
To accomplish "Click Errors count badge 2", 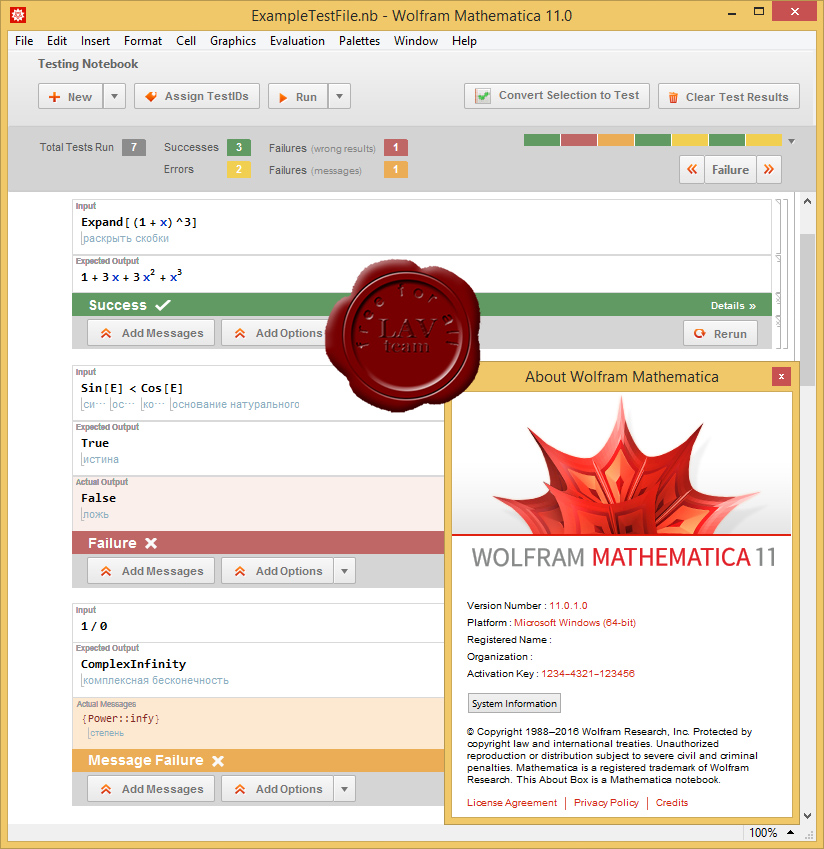I will [x=239, y=169].
